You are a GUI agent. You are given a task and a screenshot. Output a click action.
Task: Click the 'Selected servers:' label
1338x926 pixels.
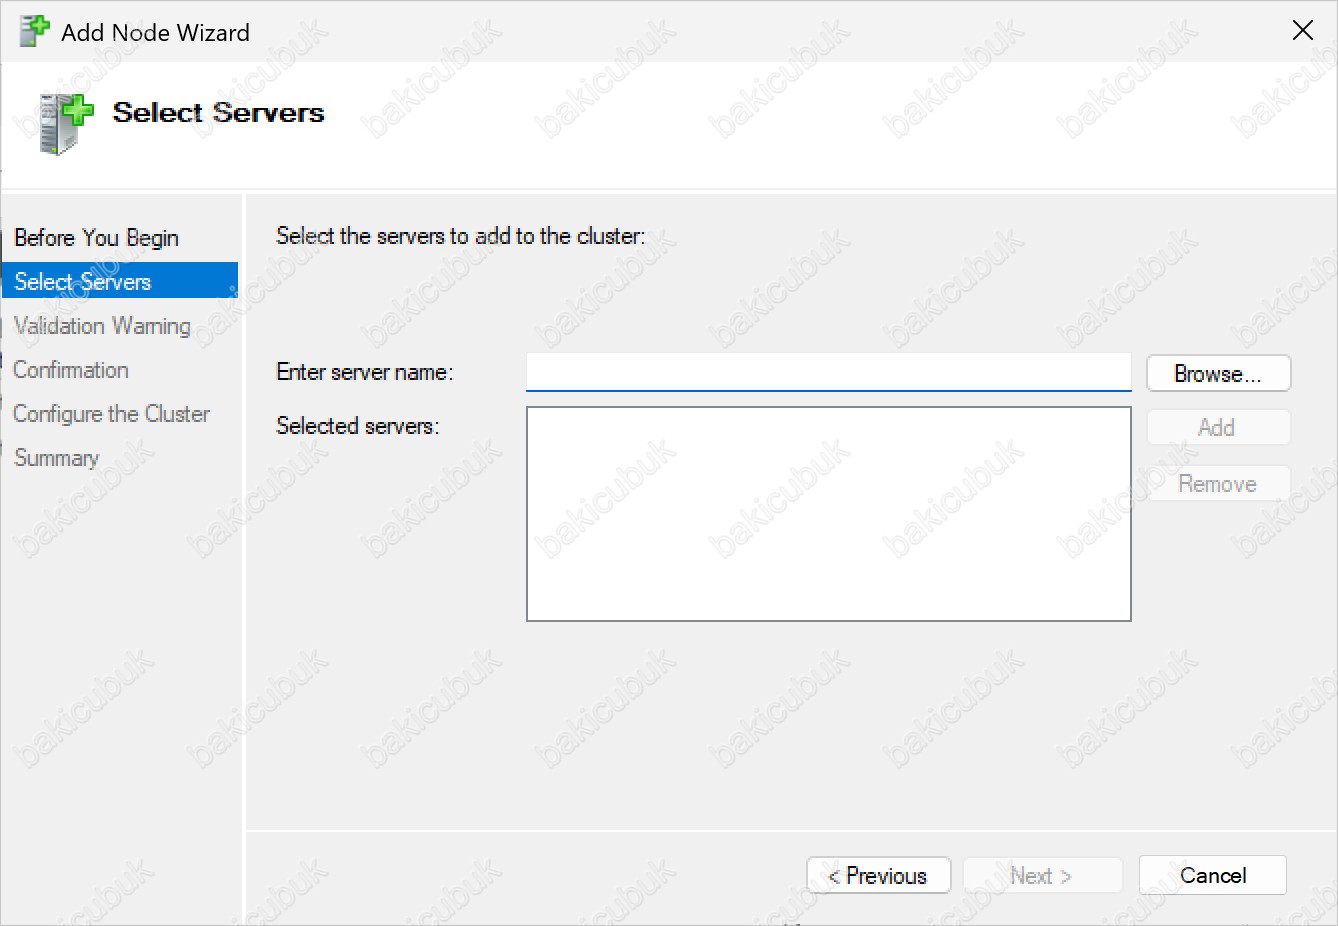click(357, 426)
